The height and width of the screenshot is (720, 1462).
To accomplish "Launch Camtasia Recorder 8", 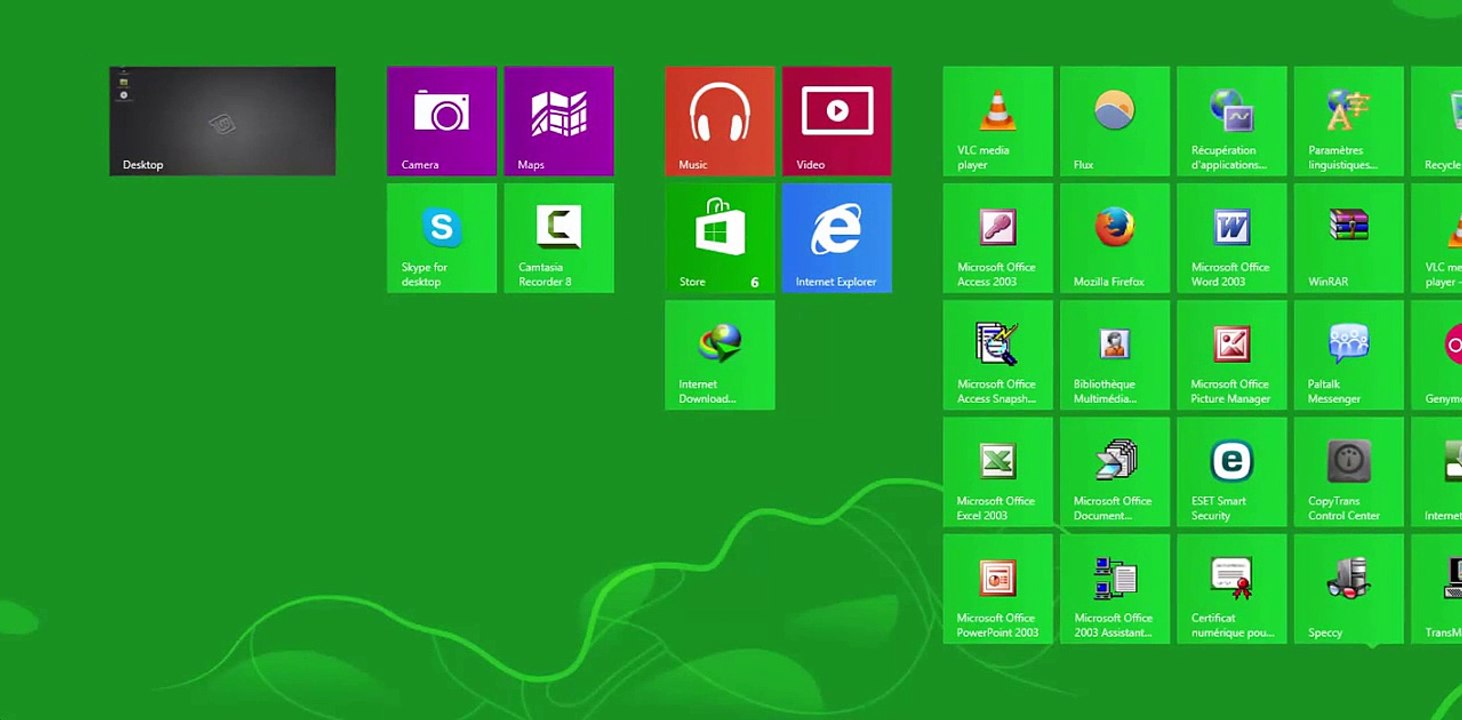I will (559, 238).
